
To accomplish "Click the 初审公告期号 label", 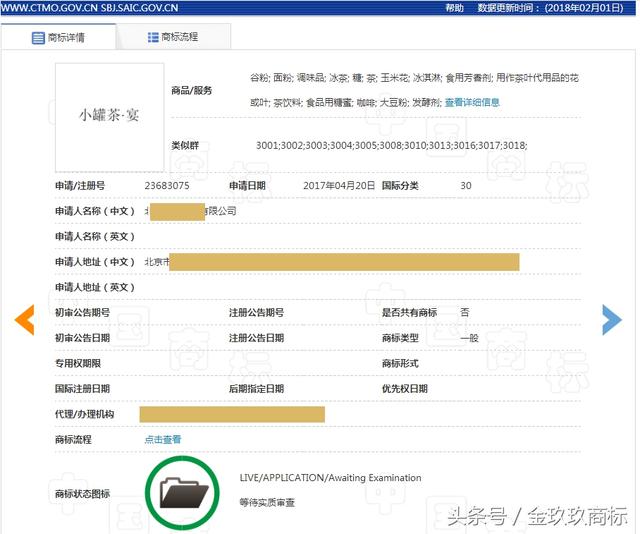I will [x=82, y=313].
